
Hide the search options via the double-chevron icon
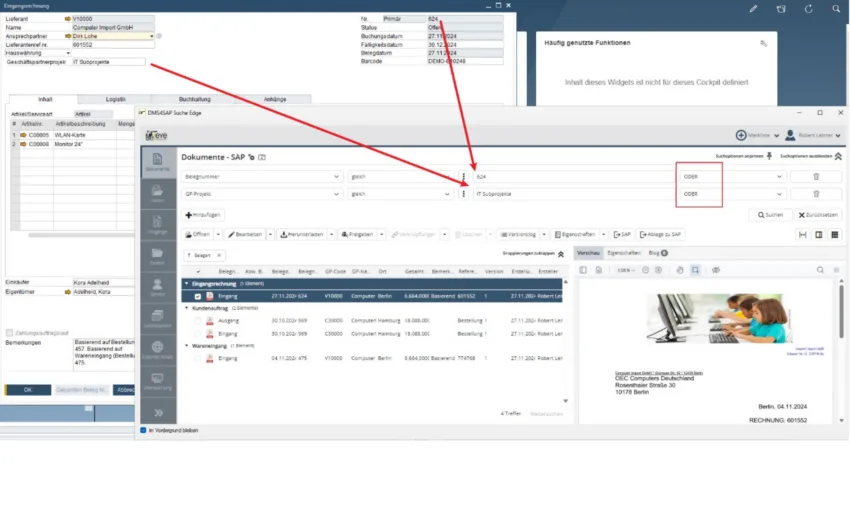coord(838,156)
